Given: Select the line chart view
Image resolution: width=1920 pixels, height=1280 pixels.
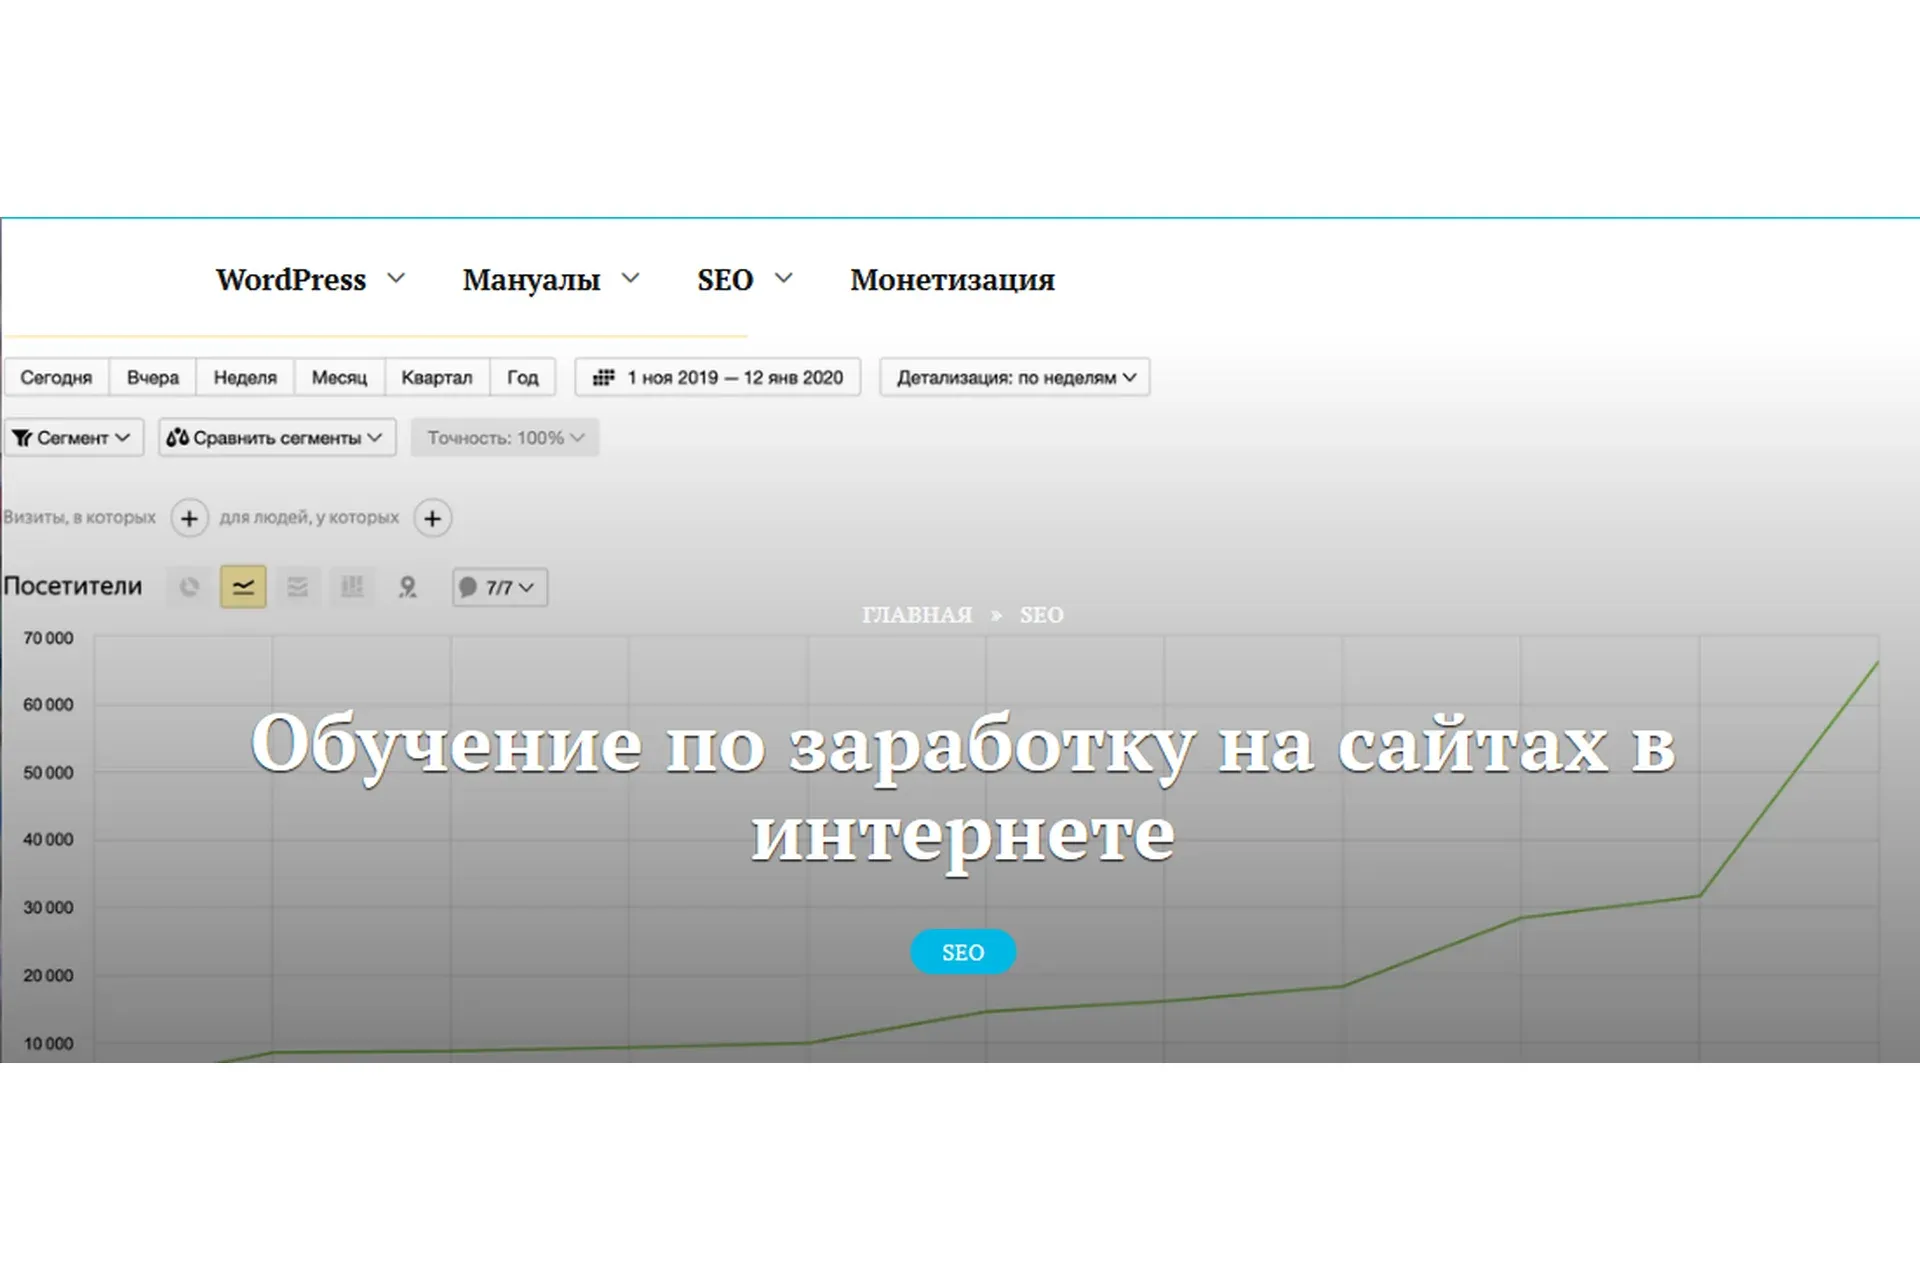Looking at the screenshot, I should coord(243,587).
